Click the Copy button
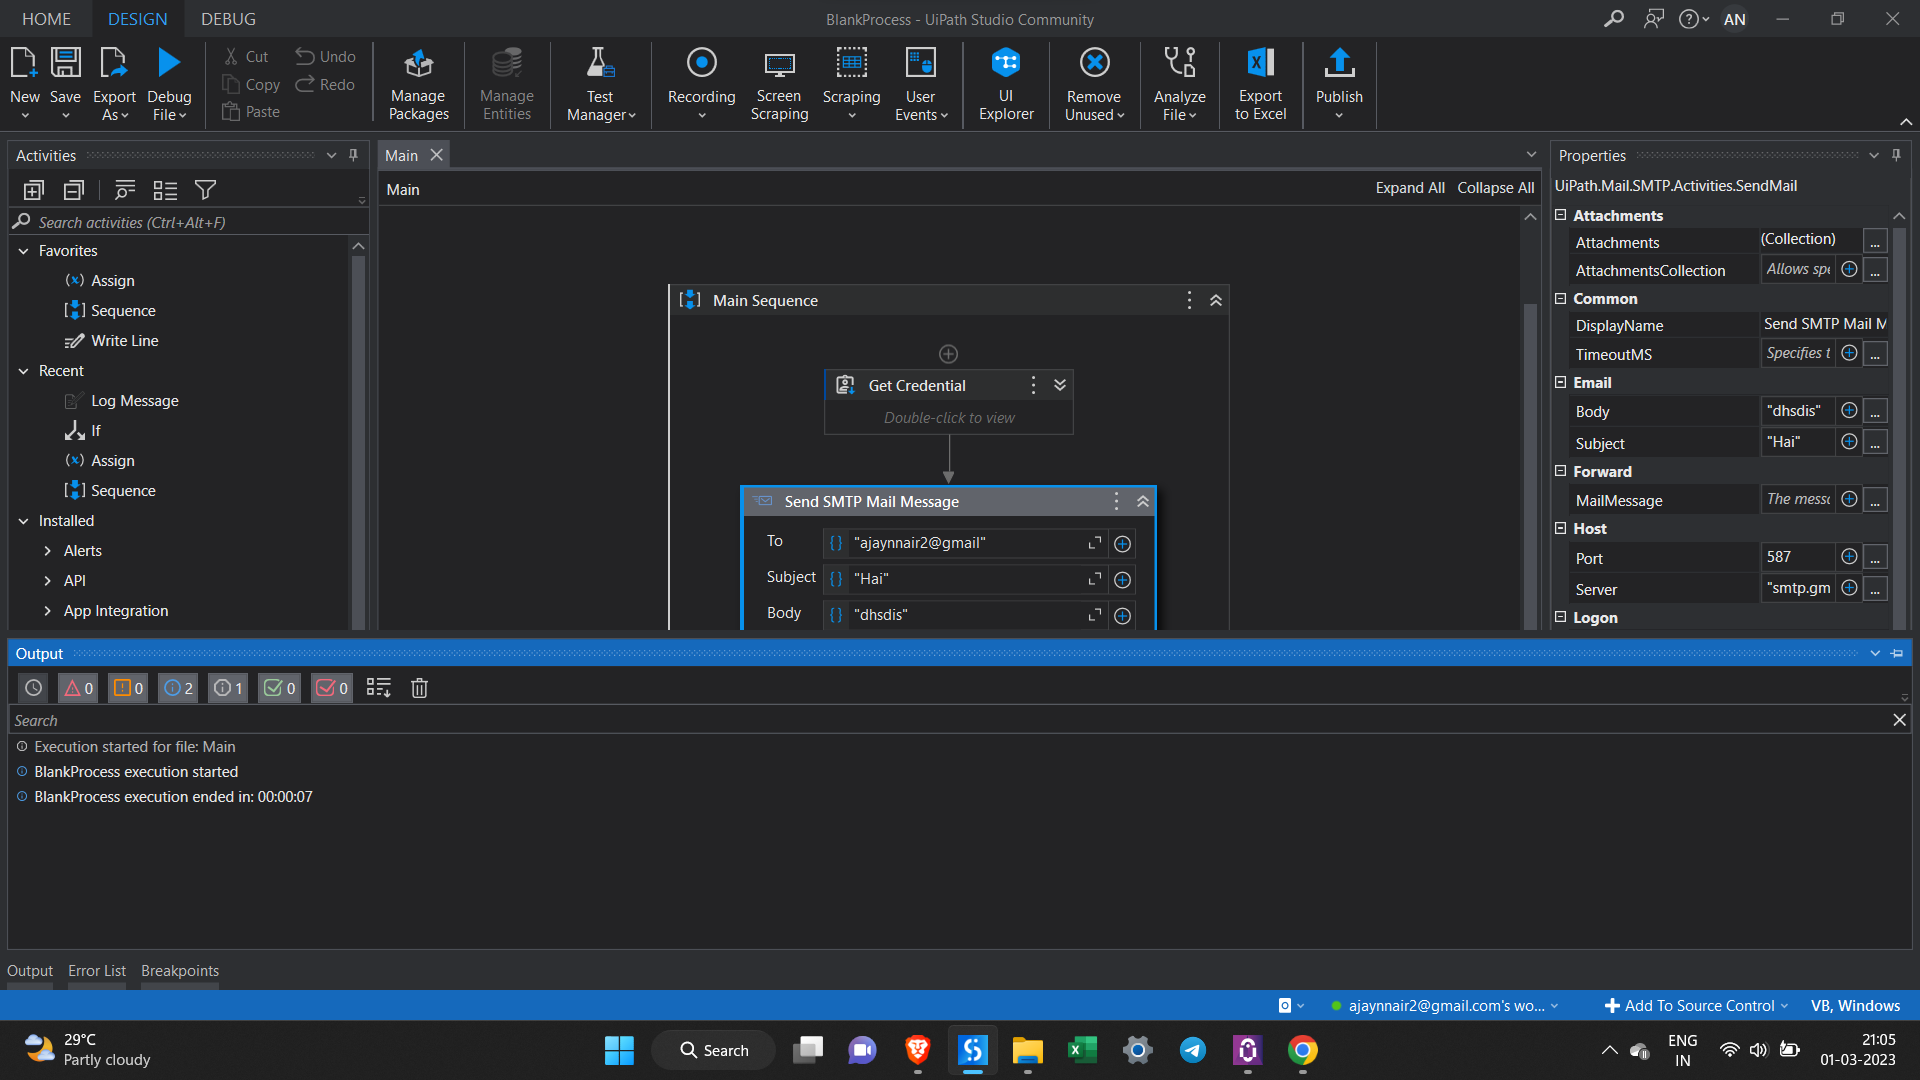The height and width of the screenshot is (1080, 1920). [x=251, y=85]
